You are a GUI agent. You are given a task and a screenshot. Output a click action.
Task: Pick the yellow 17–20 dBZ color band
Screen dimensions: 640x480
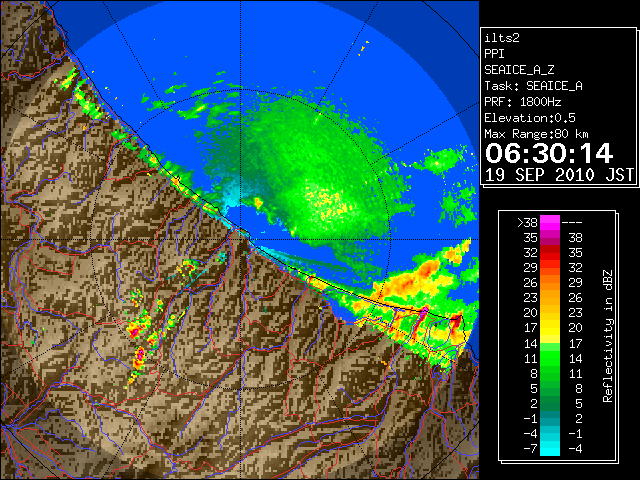550,328
